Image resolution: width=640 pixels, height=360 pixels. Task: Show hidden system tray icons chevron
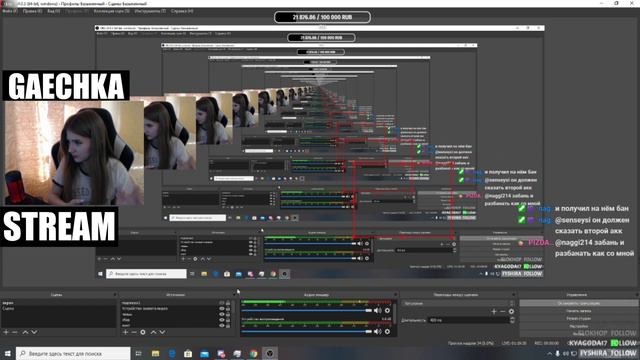(550, 353)
